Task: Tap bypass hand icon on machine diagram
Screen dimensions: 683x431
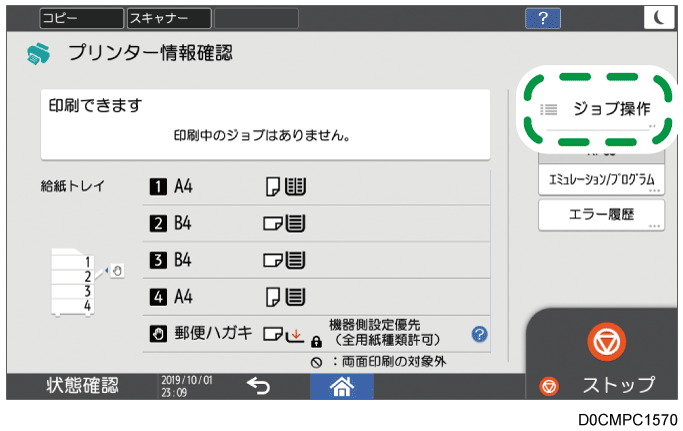Action: [117, 271]
